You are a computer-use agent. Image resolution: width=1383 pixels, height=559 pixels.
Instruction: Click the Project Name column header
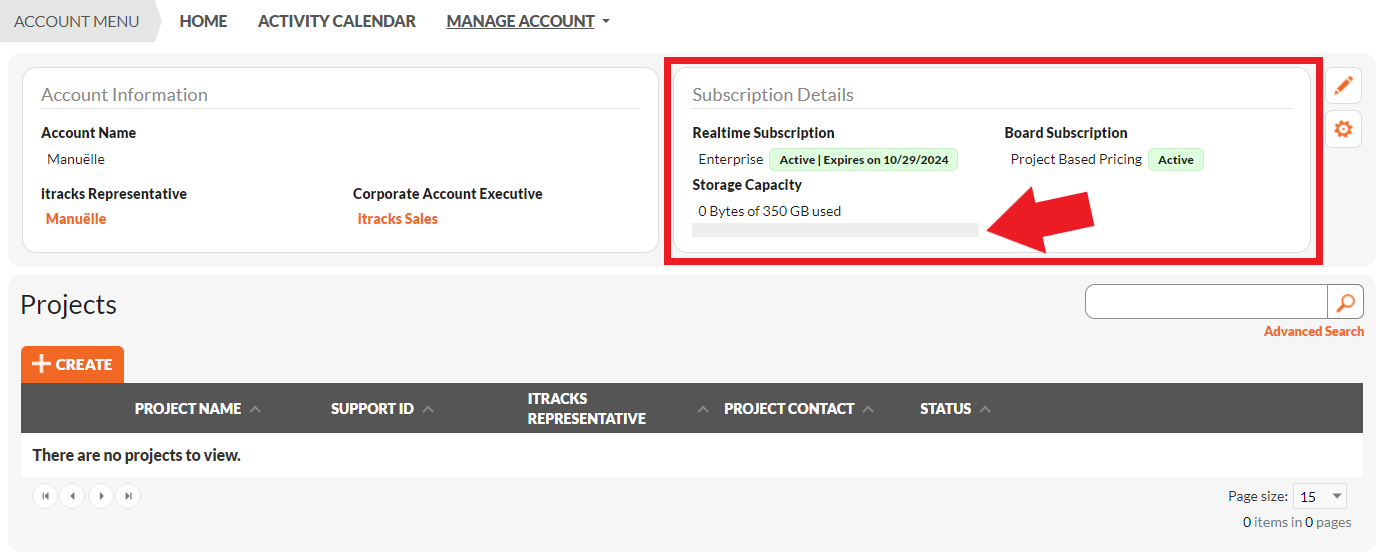click(x=188, y=409)
